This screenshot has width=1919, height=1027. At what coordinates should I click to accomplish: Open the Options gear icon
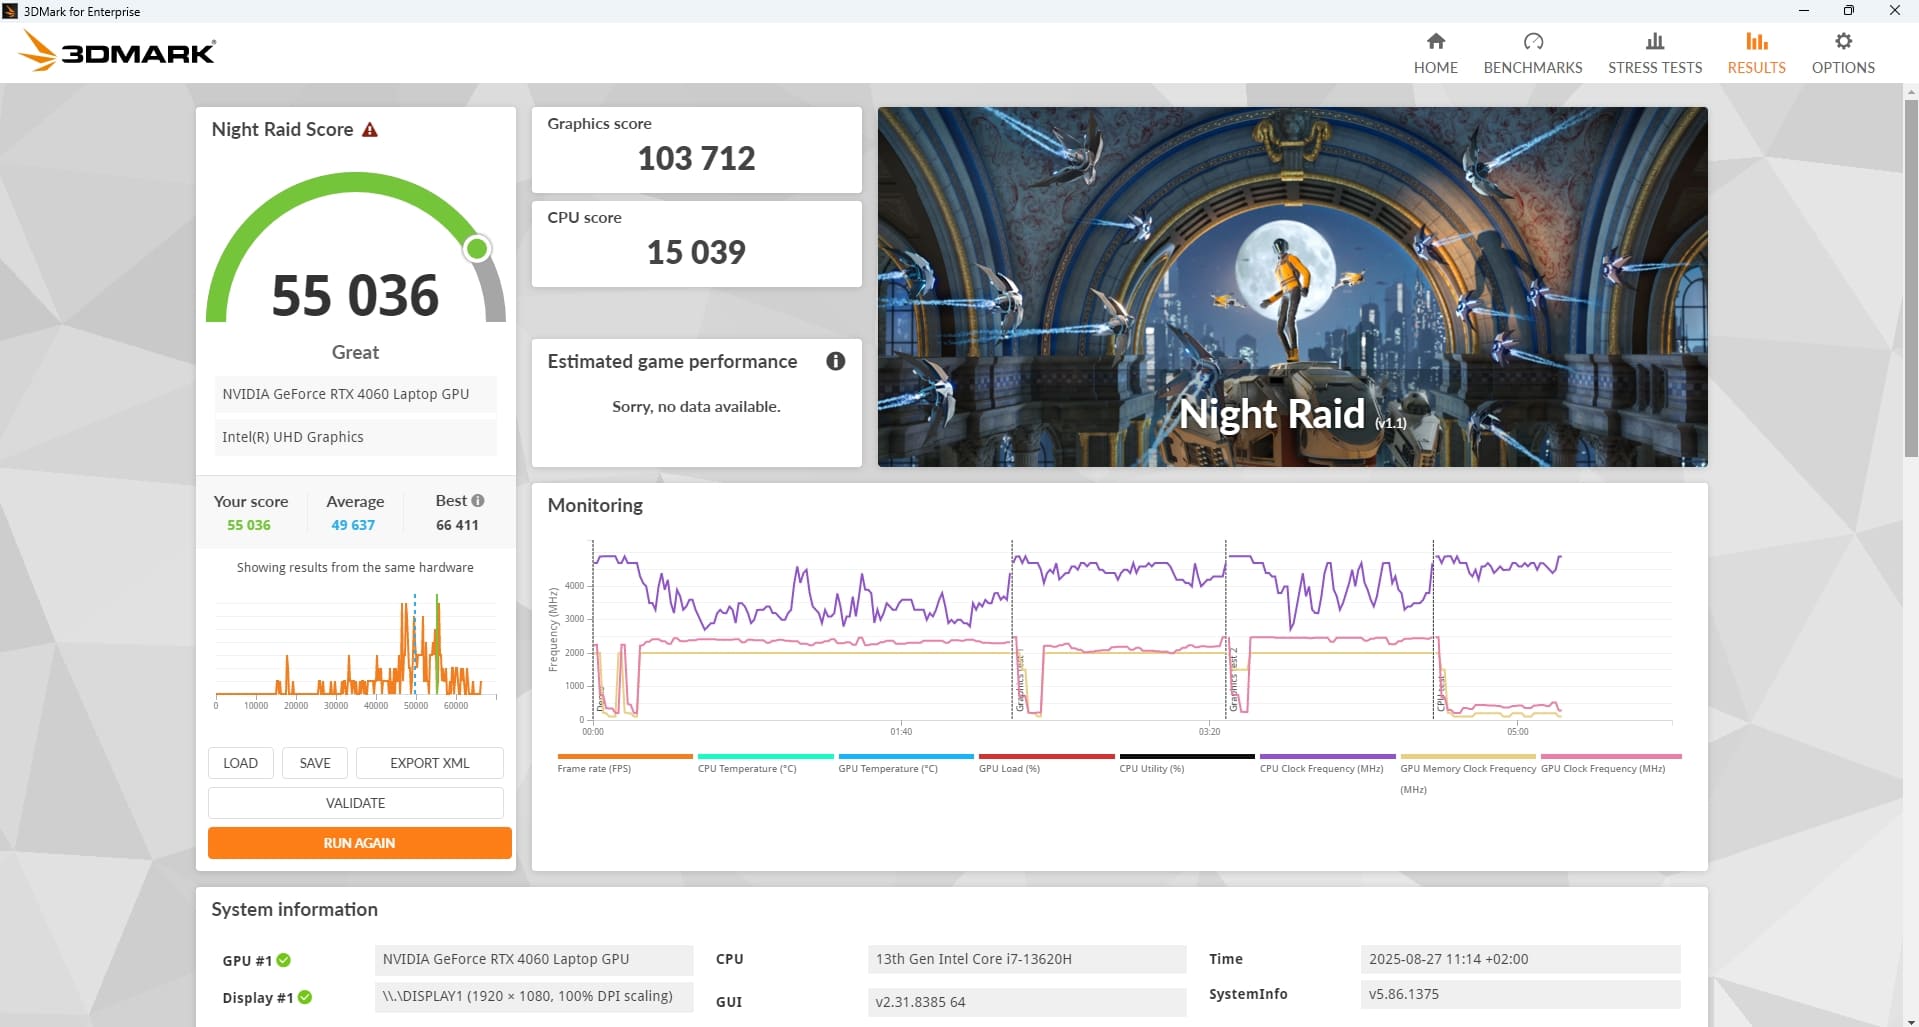point(1843,41)
